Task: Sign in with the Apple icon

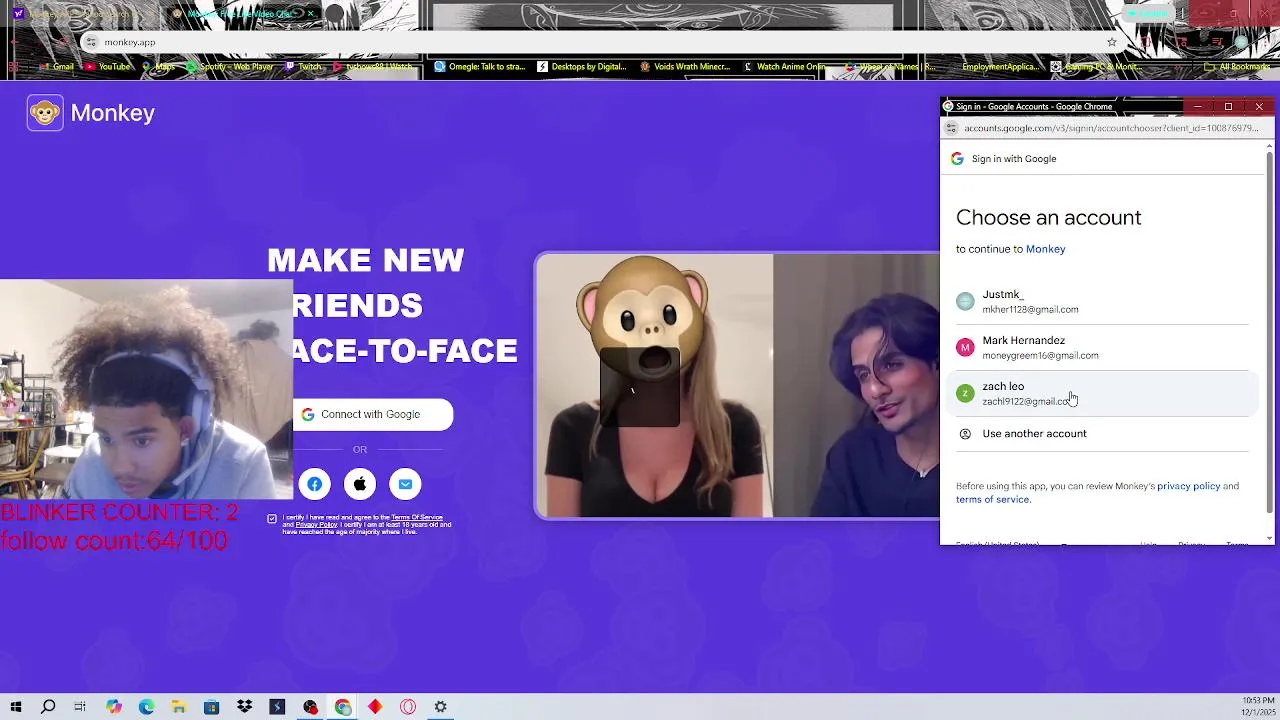Action: point(360,485)
